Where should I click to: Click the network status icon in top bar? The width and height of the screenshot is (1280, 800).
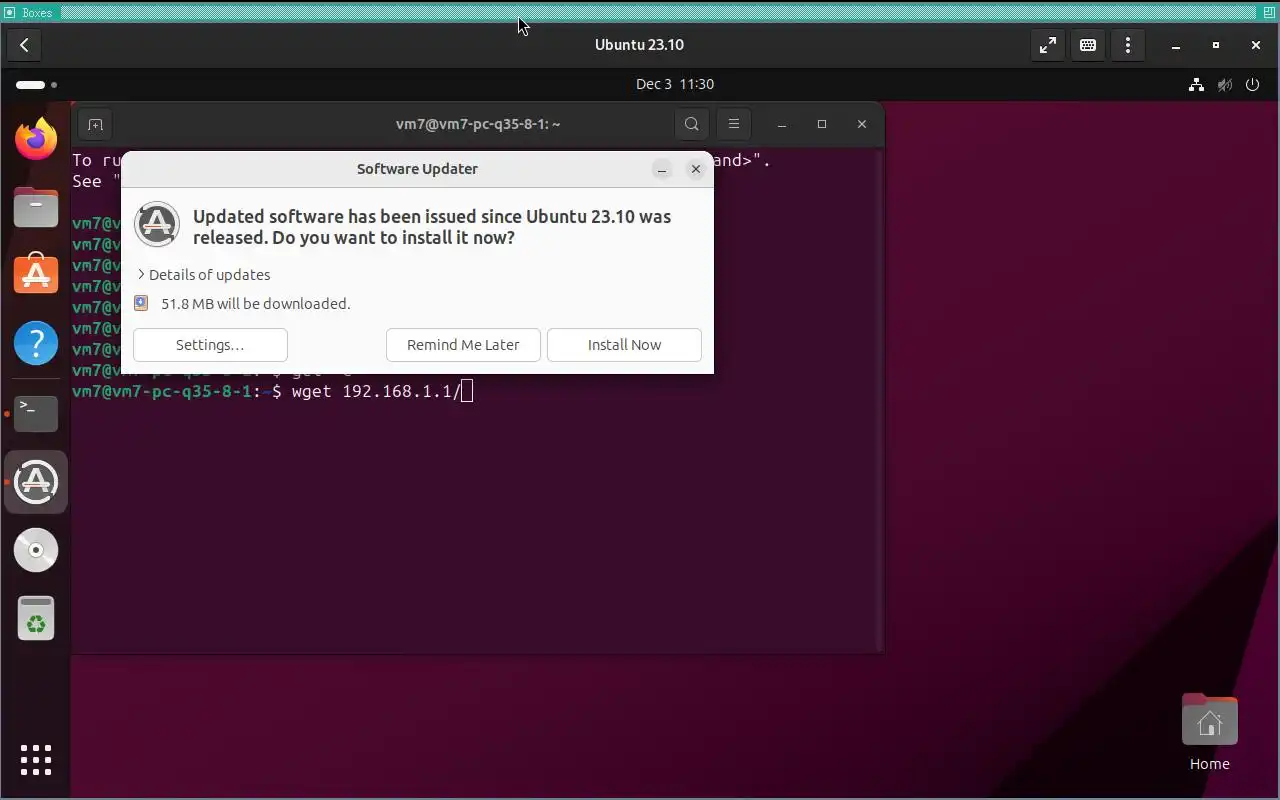1196,85
